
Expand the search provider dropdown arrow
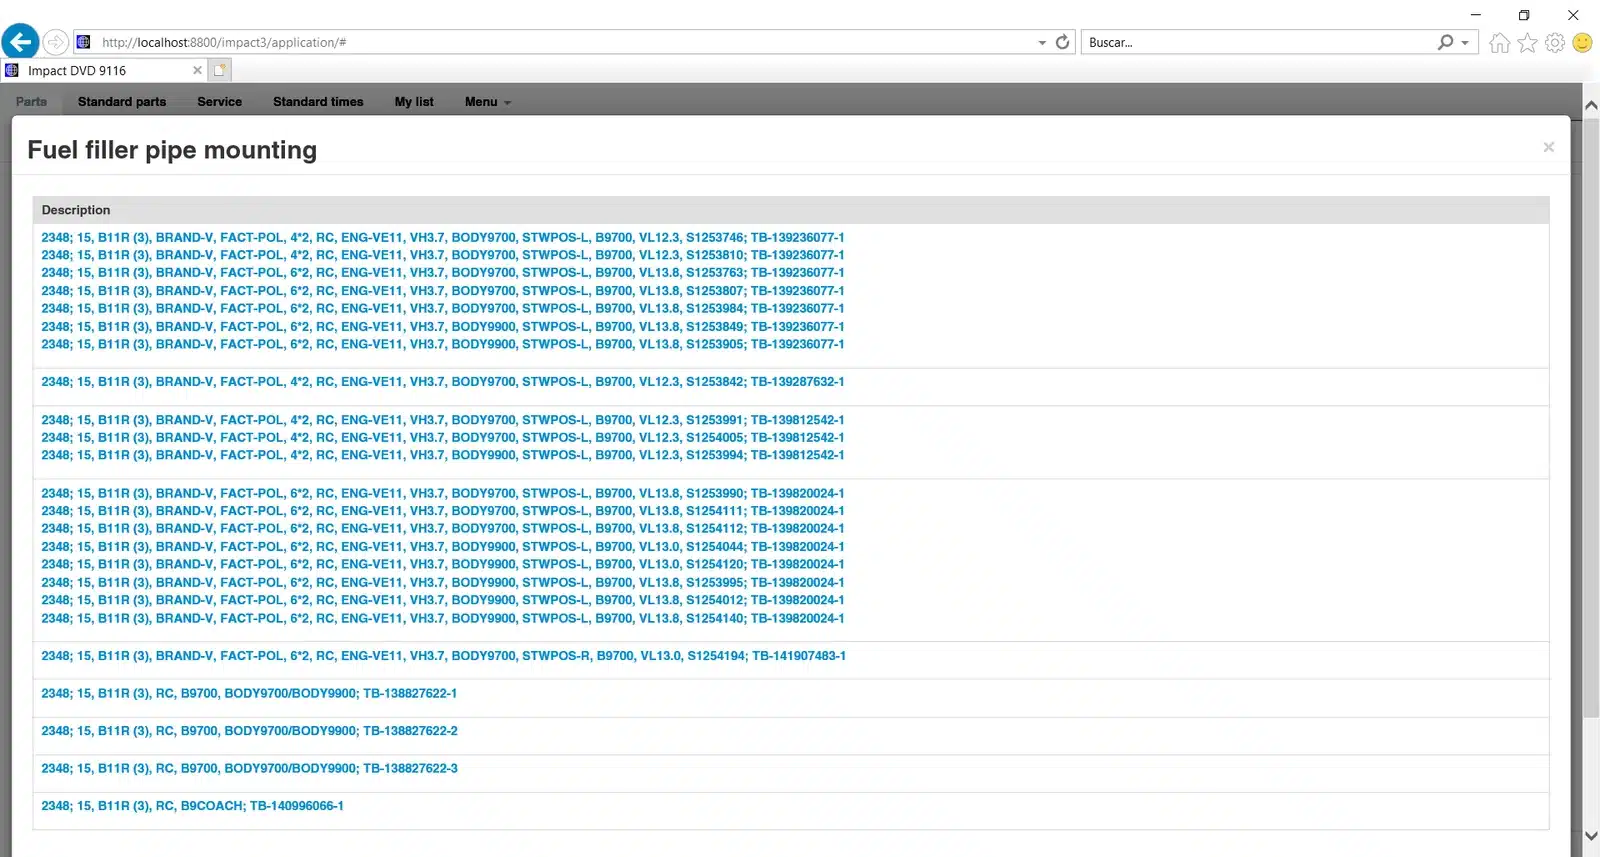(1465, 43)
